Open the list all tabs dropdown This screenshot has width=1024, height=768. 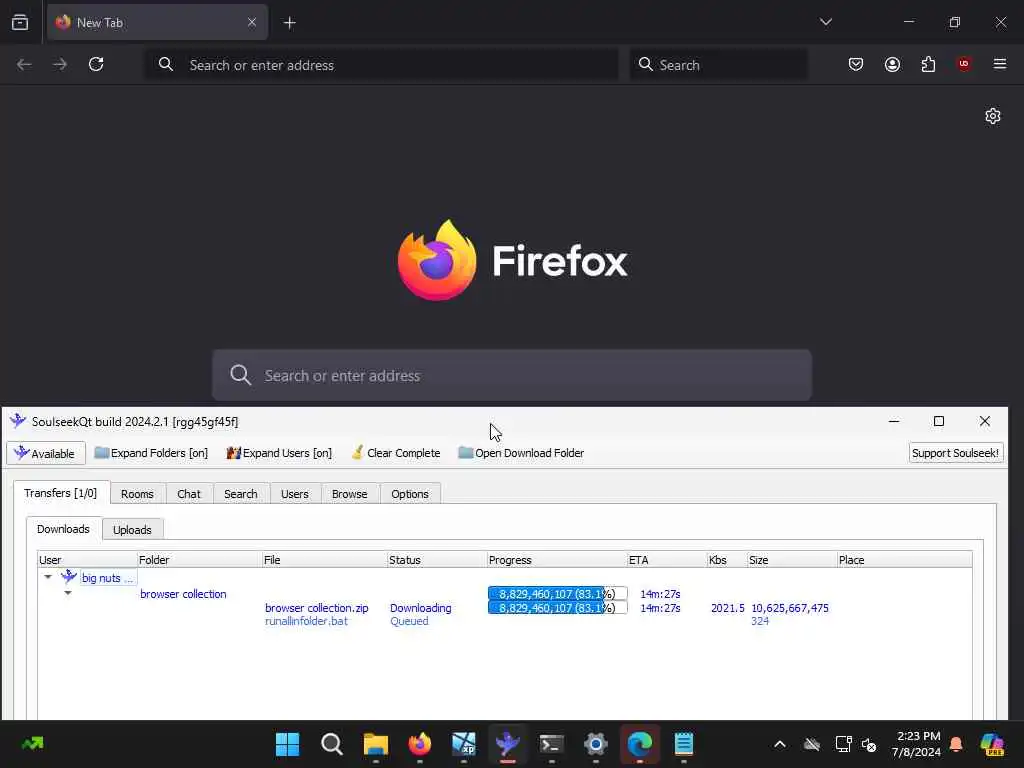[x=825, y=22]
